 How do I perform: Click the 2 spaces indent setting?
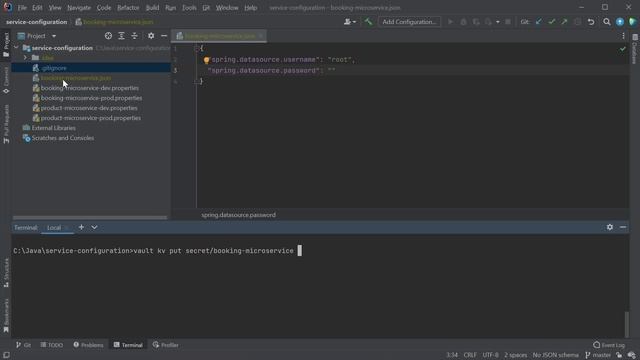point(515,355)
